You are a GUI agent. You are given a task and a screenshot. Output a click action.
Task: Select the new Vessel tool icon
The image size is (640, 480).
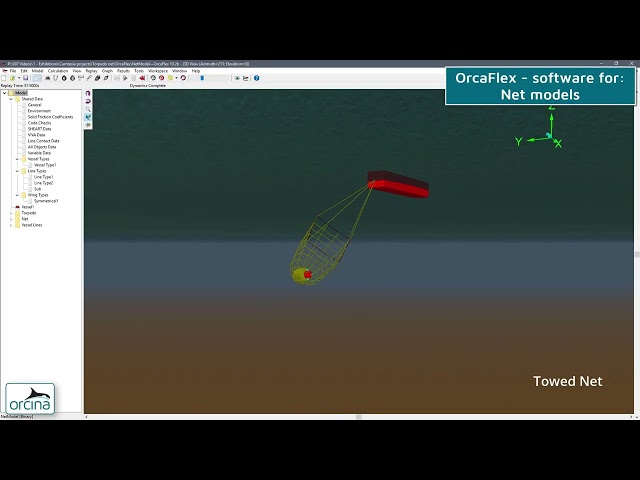coord(47,78)
